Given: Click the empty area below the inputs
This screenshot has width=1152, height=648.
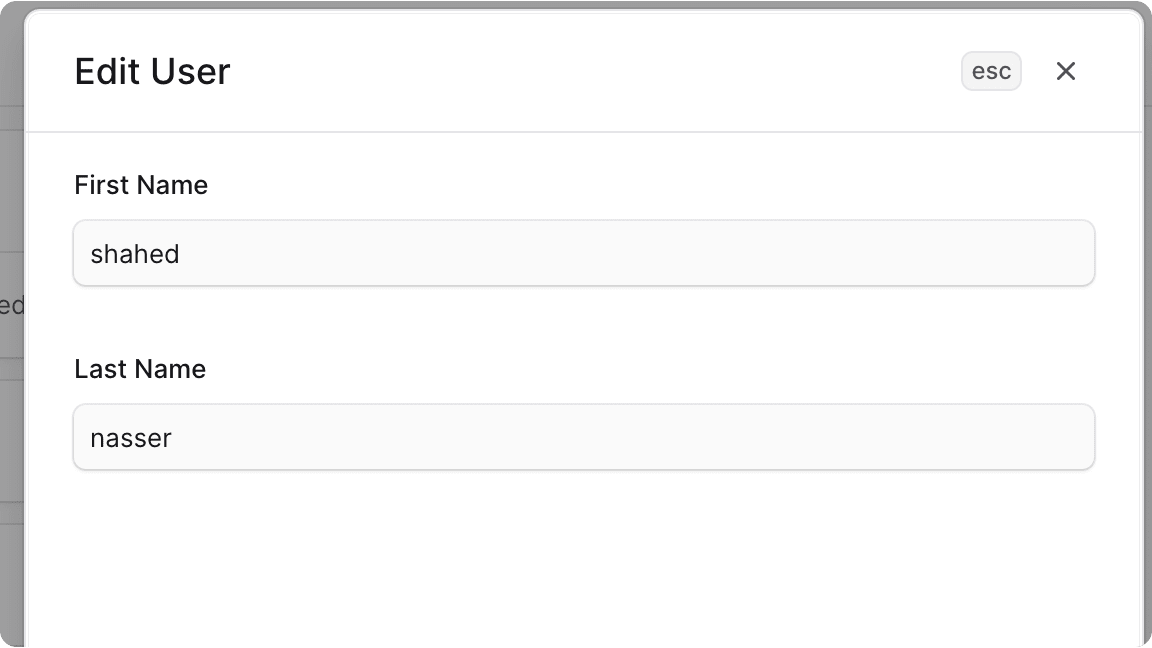Looking at the screenshot, I should point(584,560).
